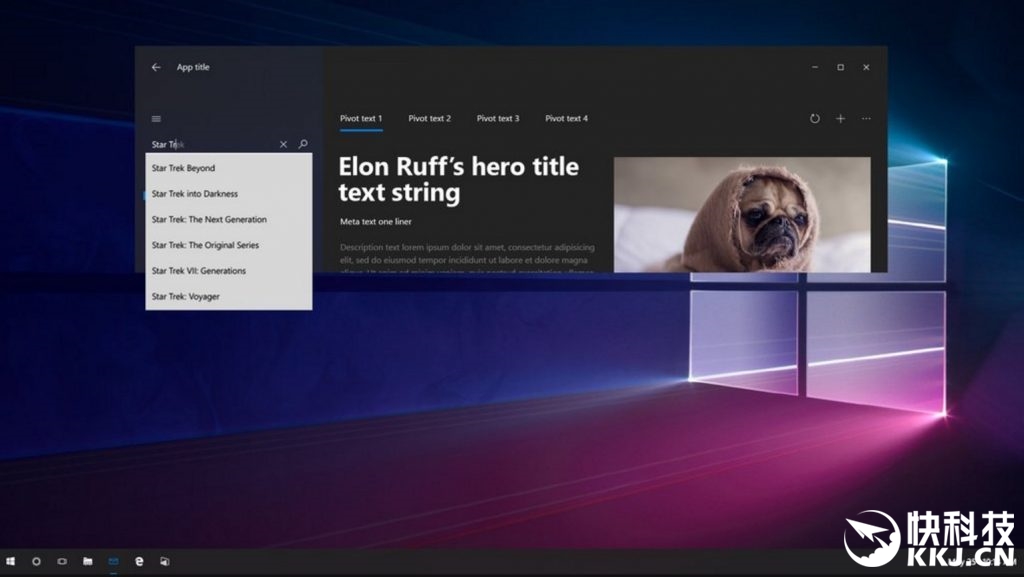
Task: Click the plus add icon
Action: tap(840, 119)
